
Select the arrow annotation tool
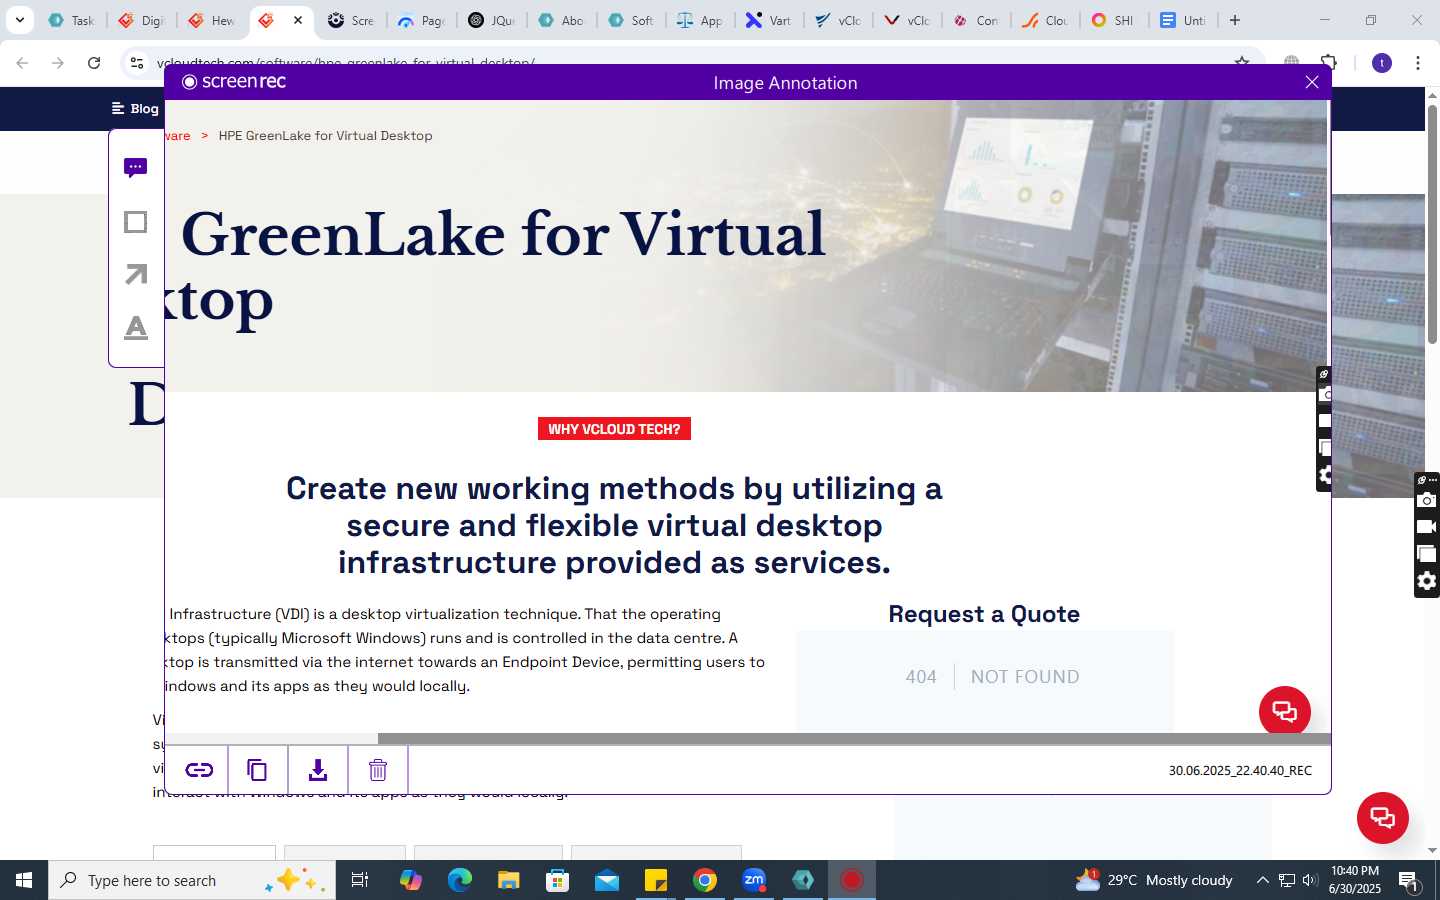click(x=136, y=274)
